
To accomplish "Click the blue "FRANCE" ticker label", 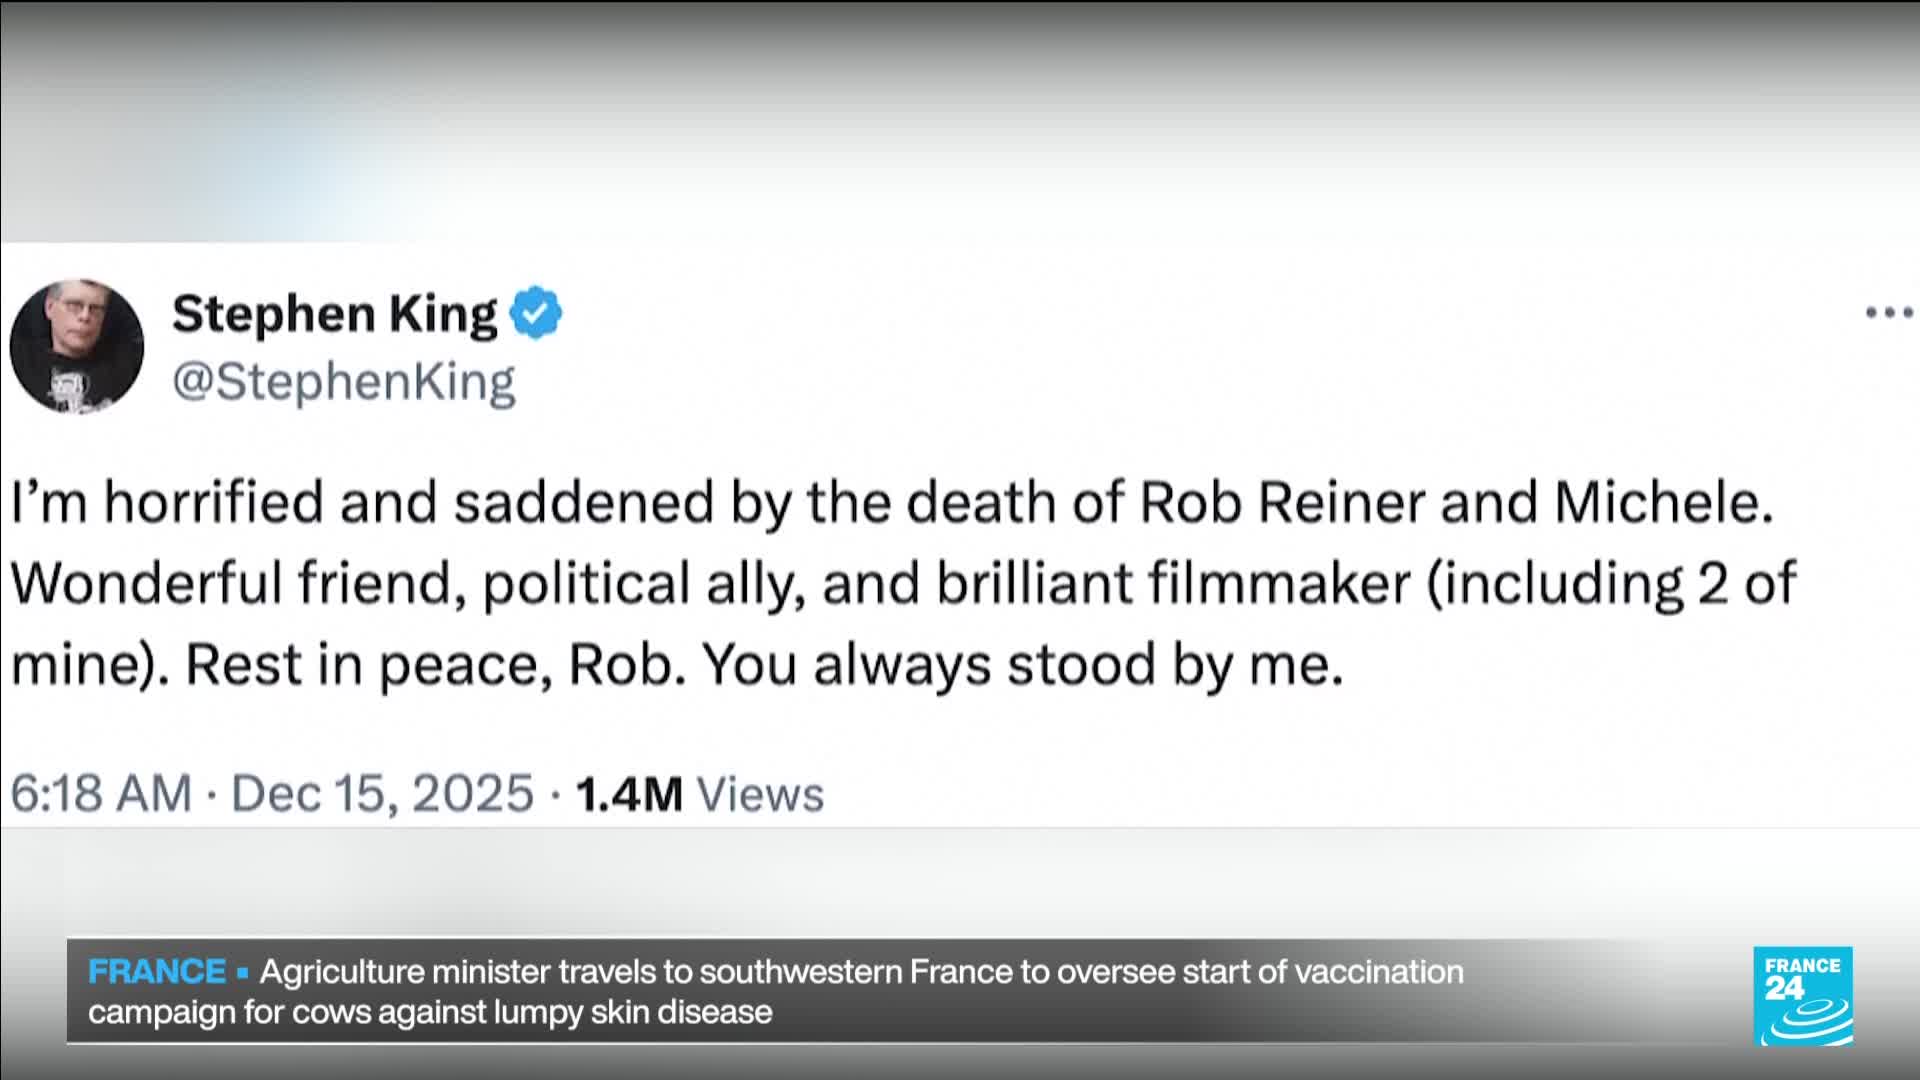I will point(157,972).
